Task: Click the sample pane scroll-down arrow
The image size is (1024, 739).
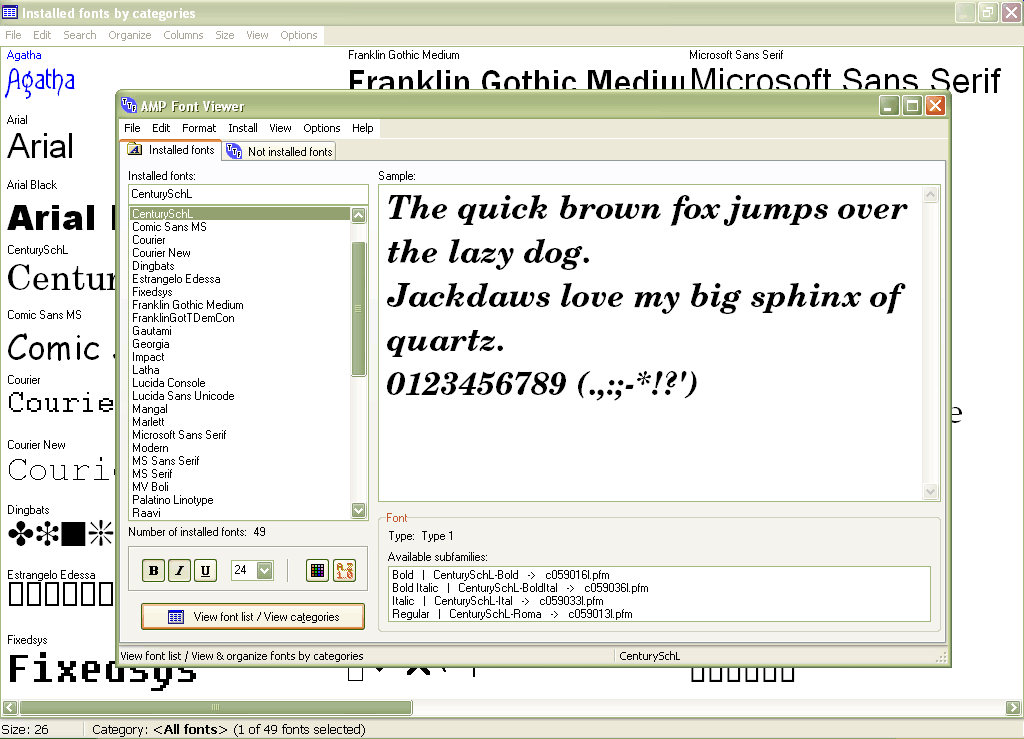Action: pos(931,491)
